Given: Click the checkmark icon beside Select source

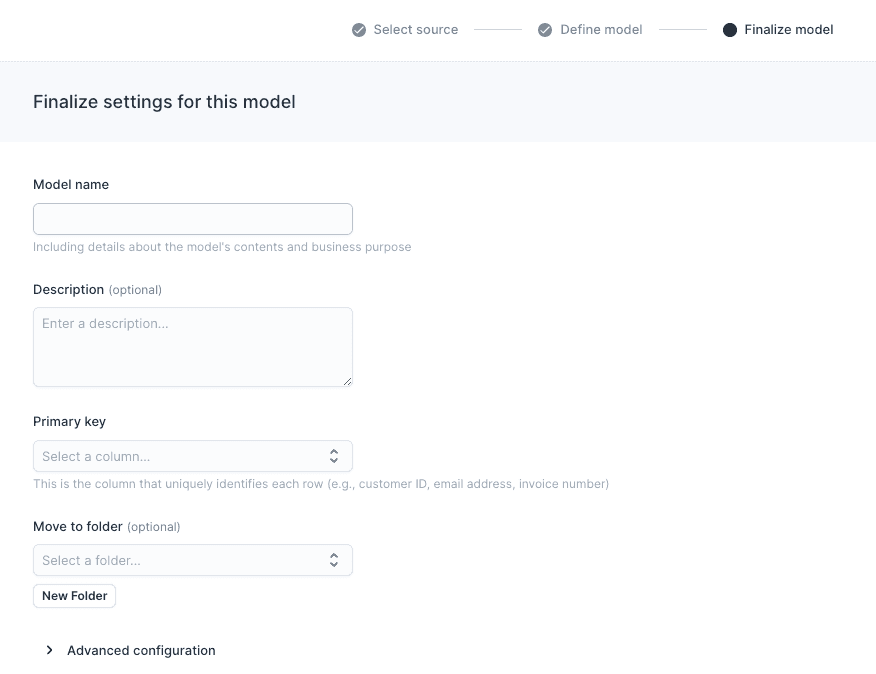Looking at the screenshot, I should click(357, 29).
